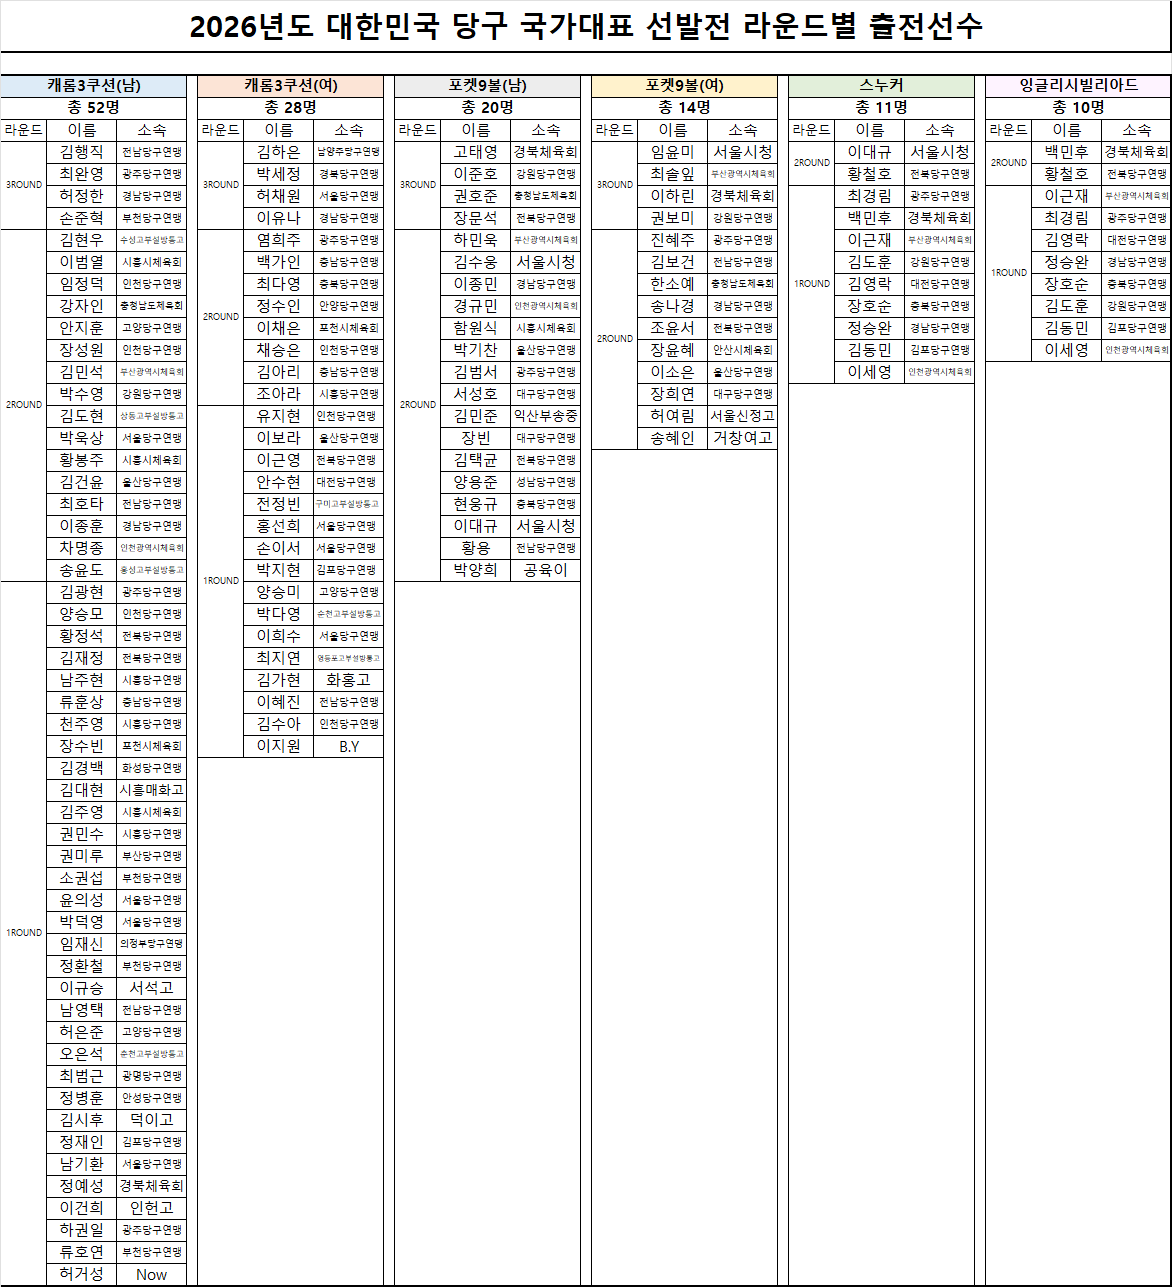1172x1287 pixels.
Task: Select the affiliation cell reading Now
Action: (151, 1274)
